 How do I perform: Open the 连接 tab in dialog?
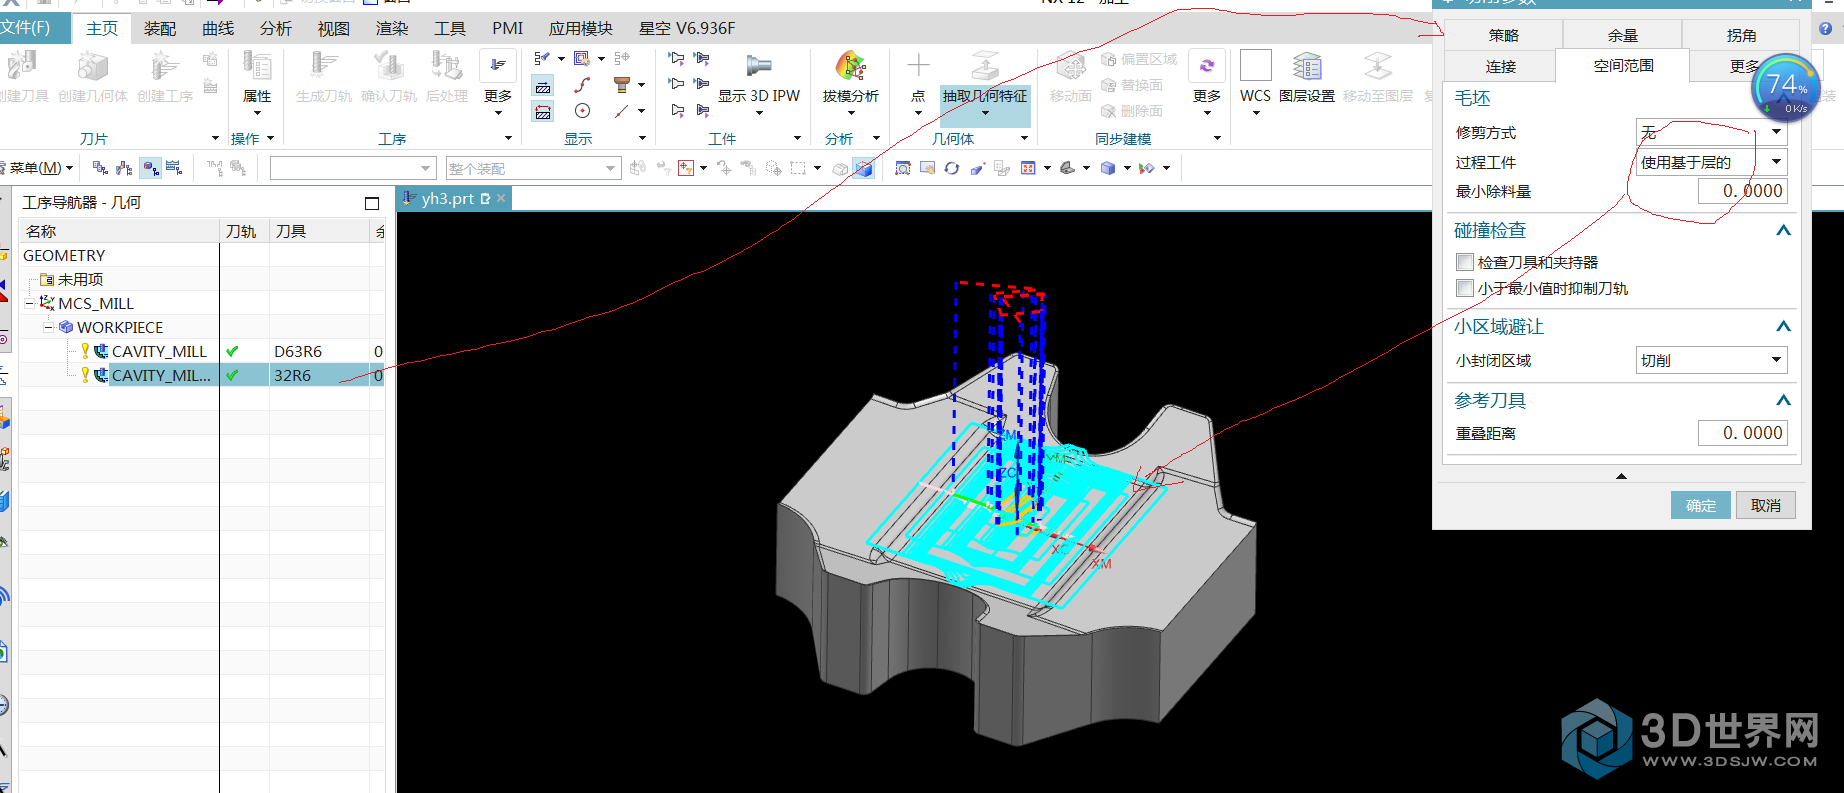point(1500,66)
